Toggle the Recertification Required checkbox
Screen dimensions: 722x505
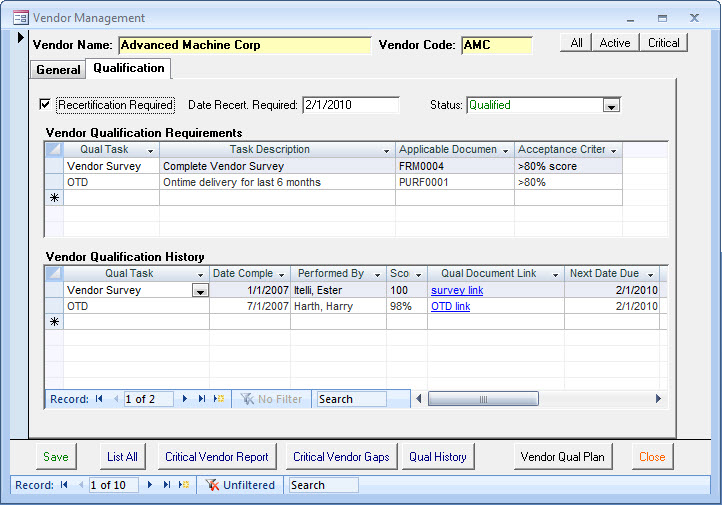pos(44,105)
